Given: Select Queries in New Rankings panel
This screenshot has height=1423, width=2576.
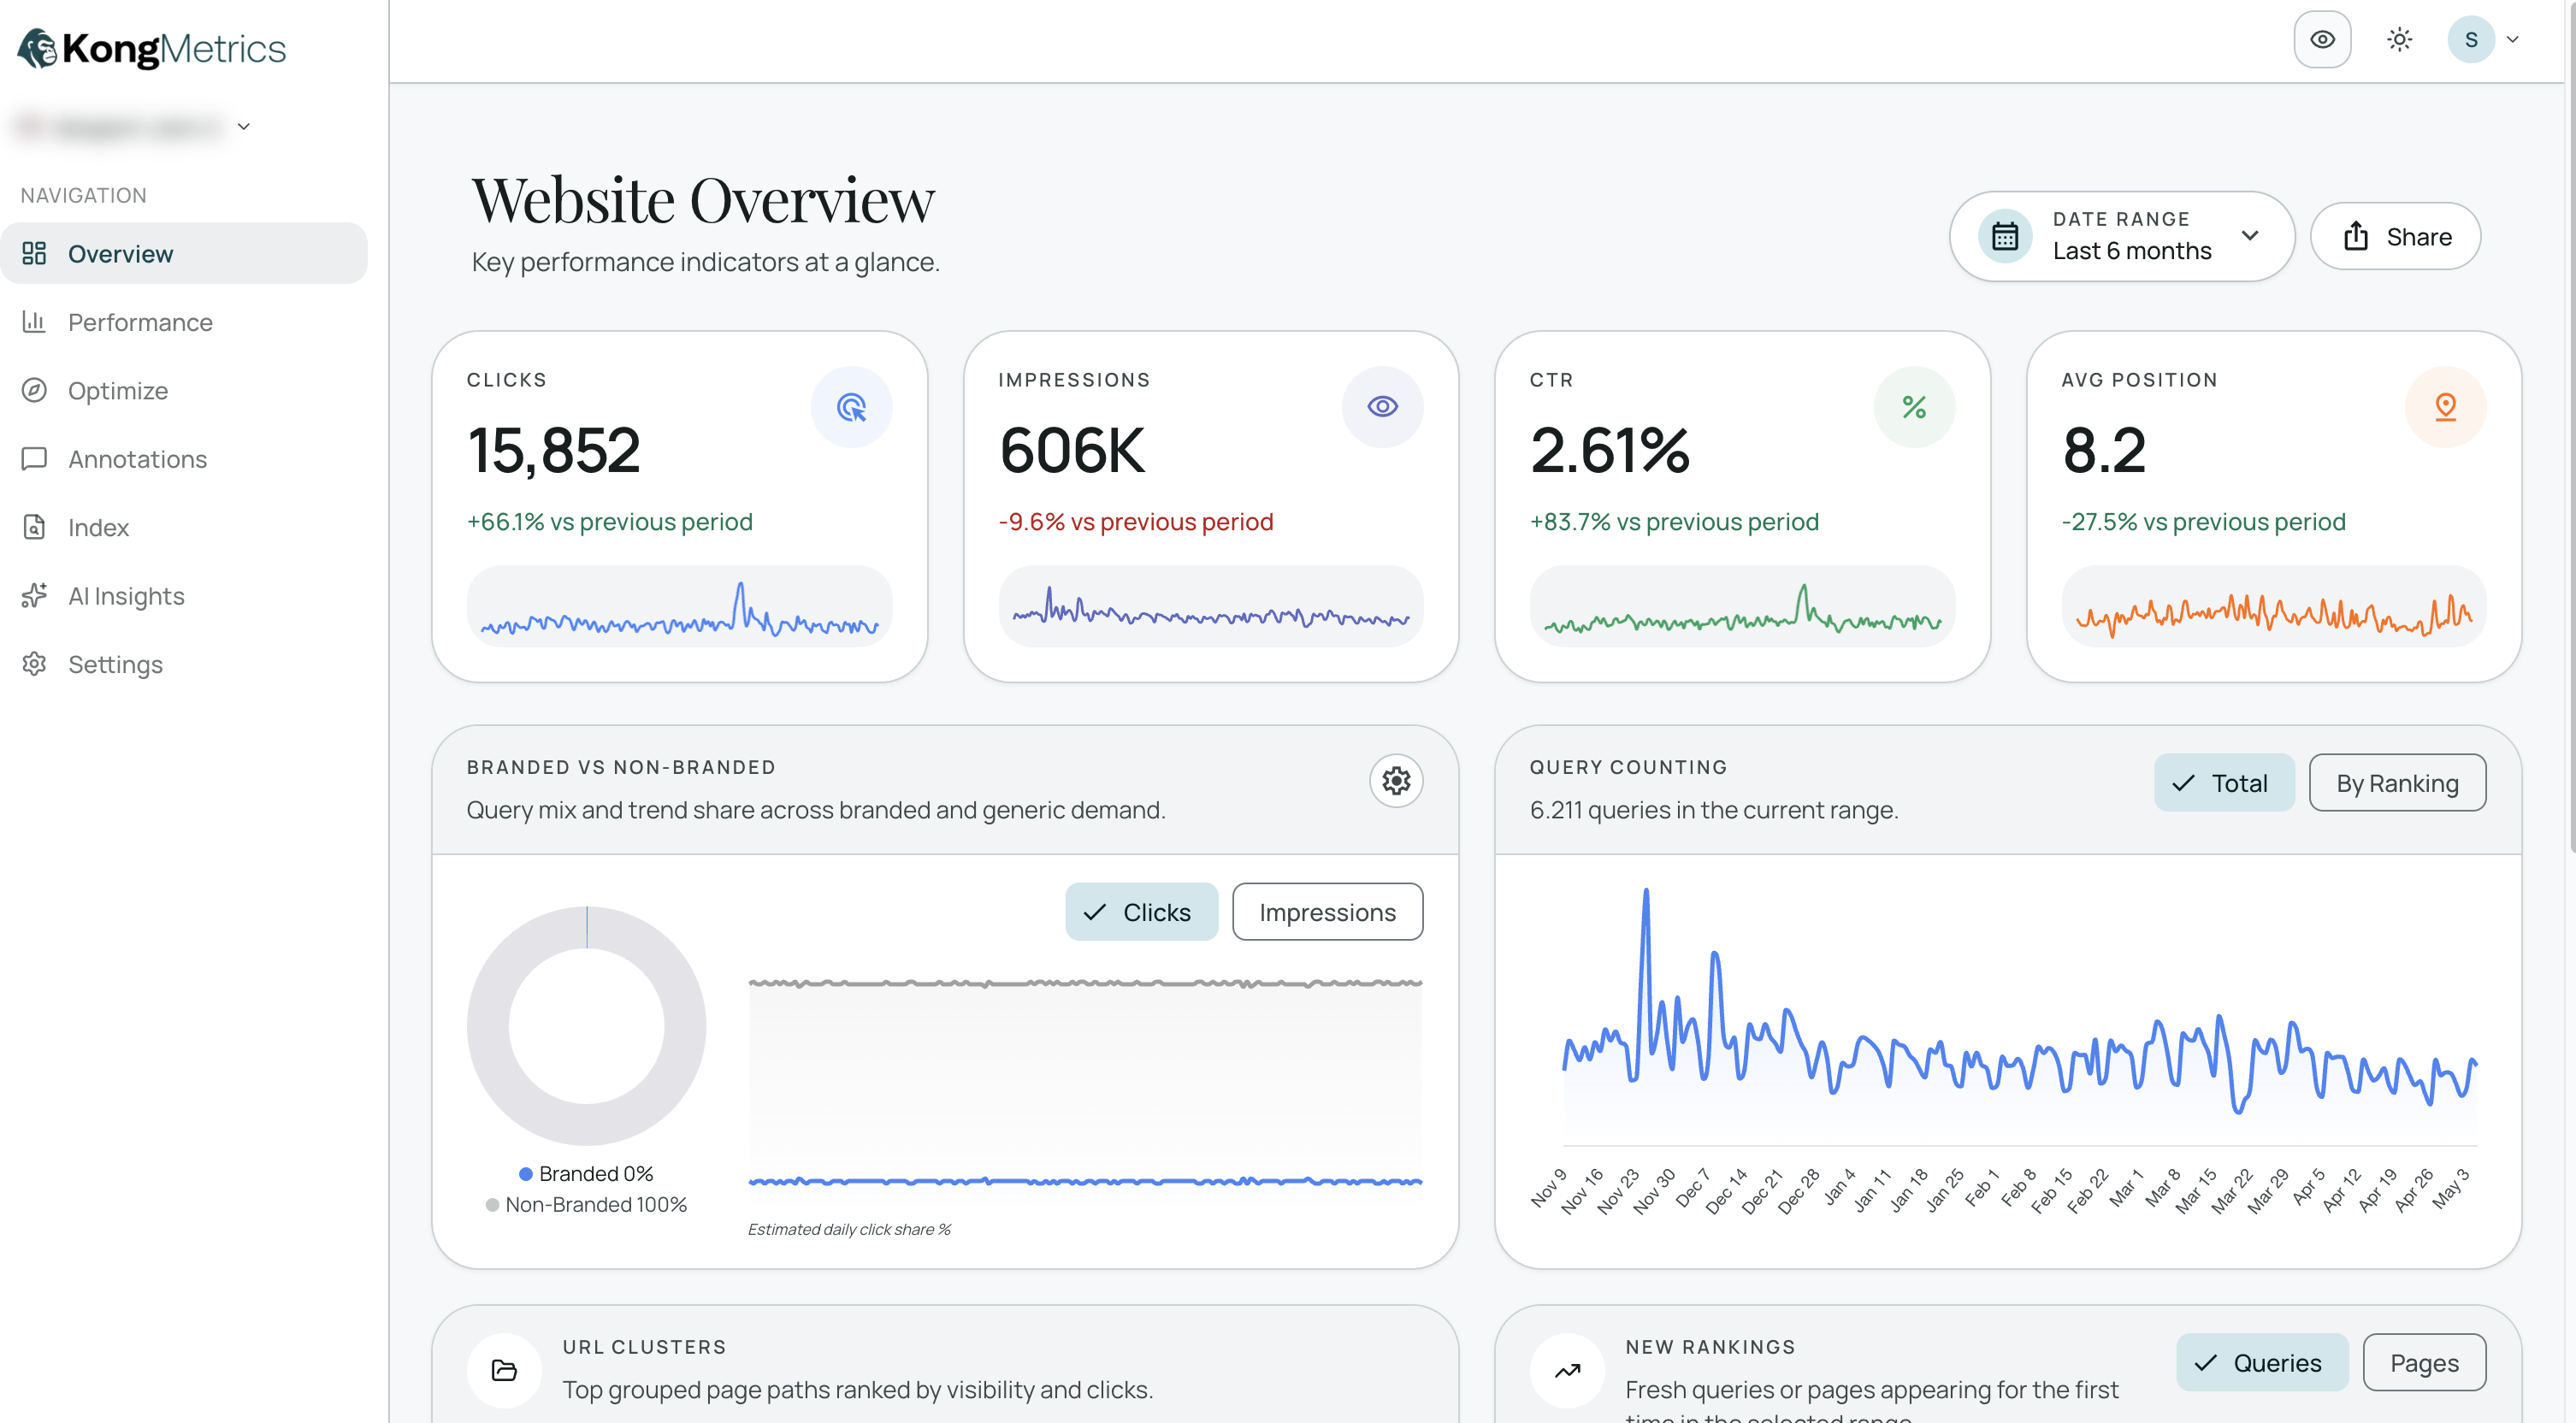Looking at the screenshot, I should click(2262, 1362).
